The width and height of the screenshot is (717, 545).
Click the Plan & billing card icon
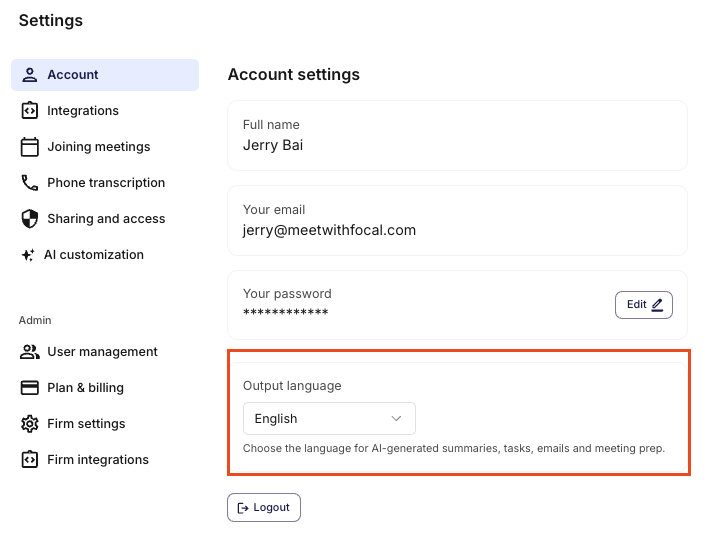point(30,388)
